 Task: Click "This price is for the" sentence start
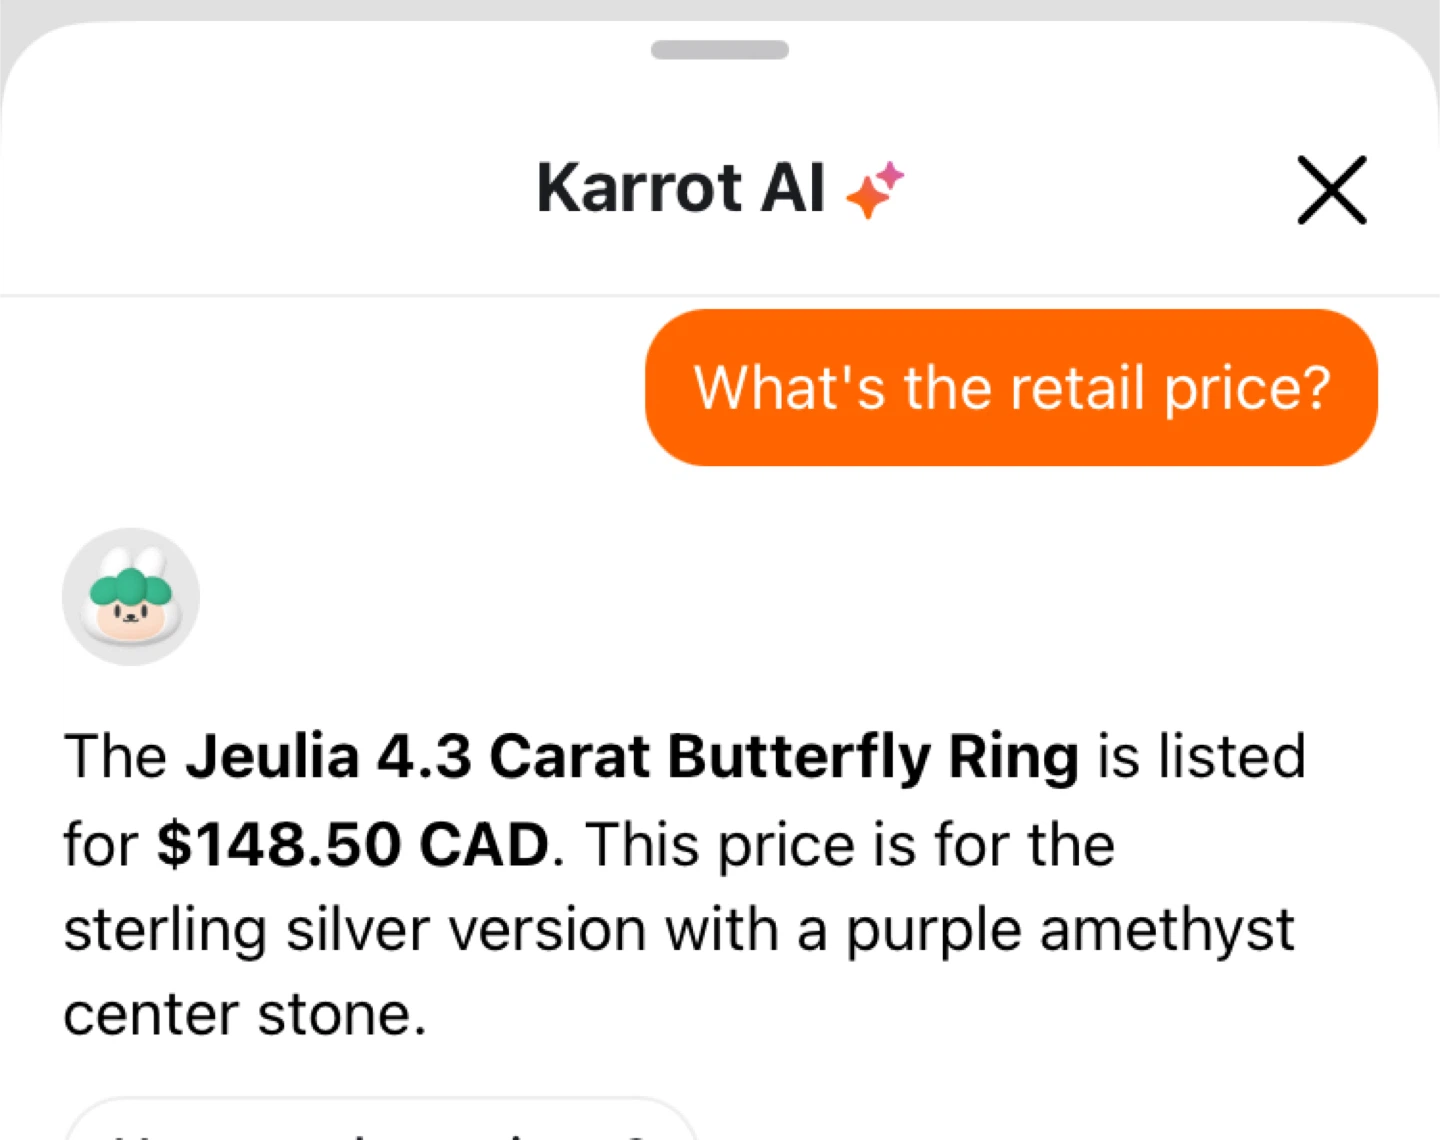point(850,844)
